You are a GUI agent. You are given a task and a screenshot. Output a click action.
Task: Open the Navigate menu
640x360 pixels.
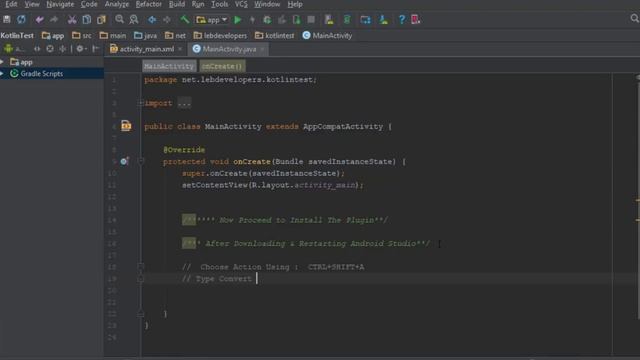tap(60, 4)
